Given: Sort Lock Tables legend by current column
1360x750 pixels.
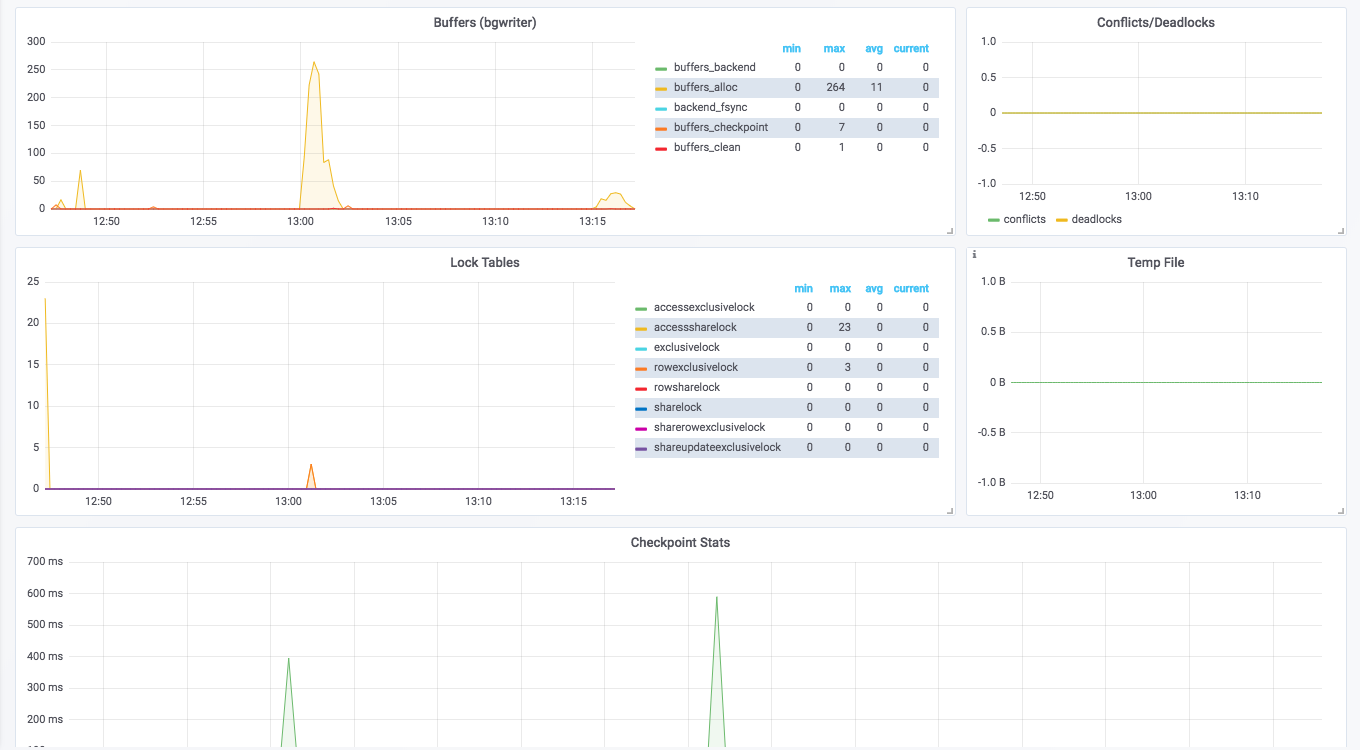Looking at the screenshot, I should (x=911, y=288).
